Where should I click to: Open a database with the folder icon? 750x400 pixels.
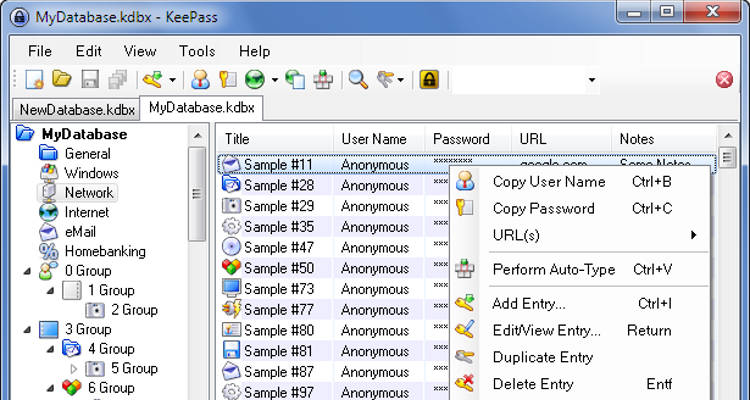[x=62, y=79]
